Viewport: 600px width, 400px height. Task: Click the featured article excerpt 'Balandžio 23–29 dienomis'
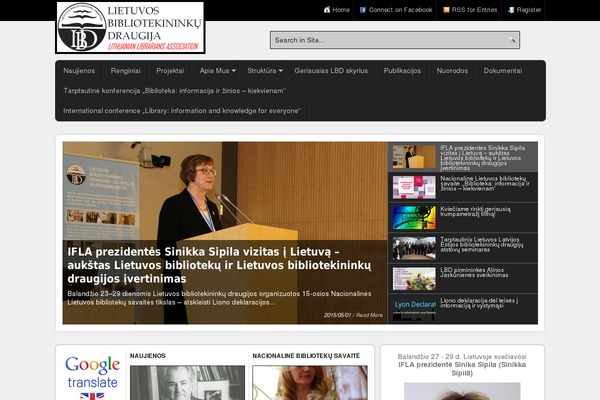(219, 298)
